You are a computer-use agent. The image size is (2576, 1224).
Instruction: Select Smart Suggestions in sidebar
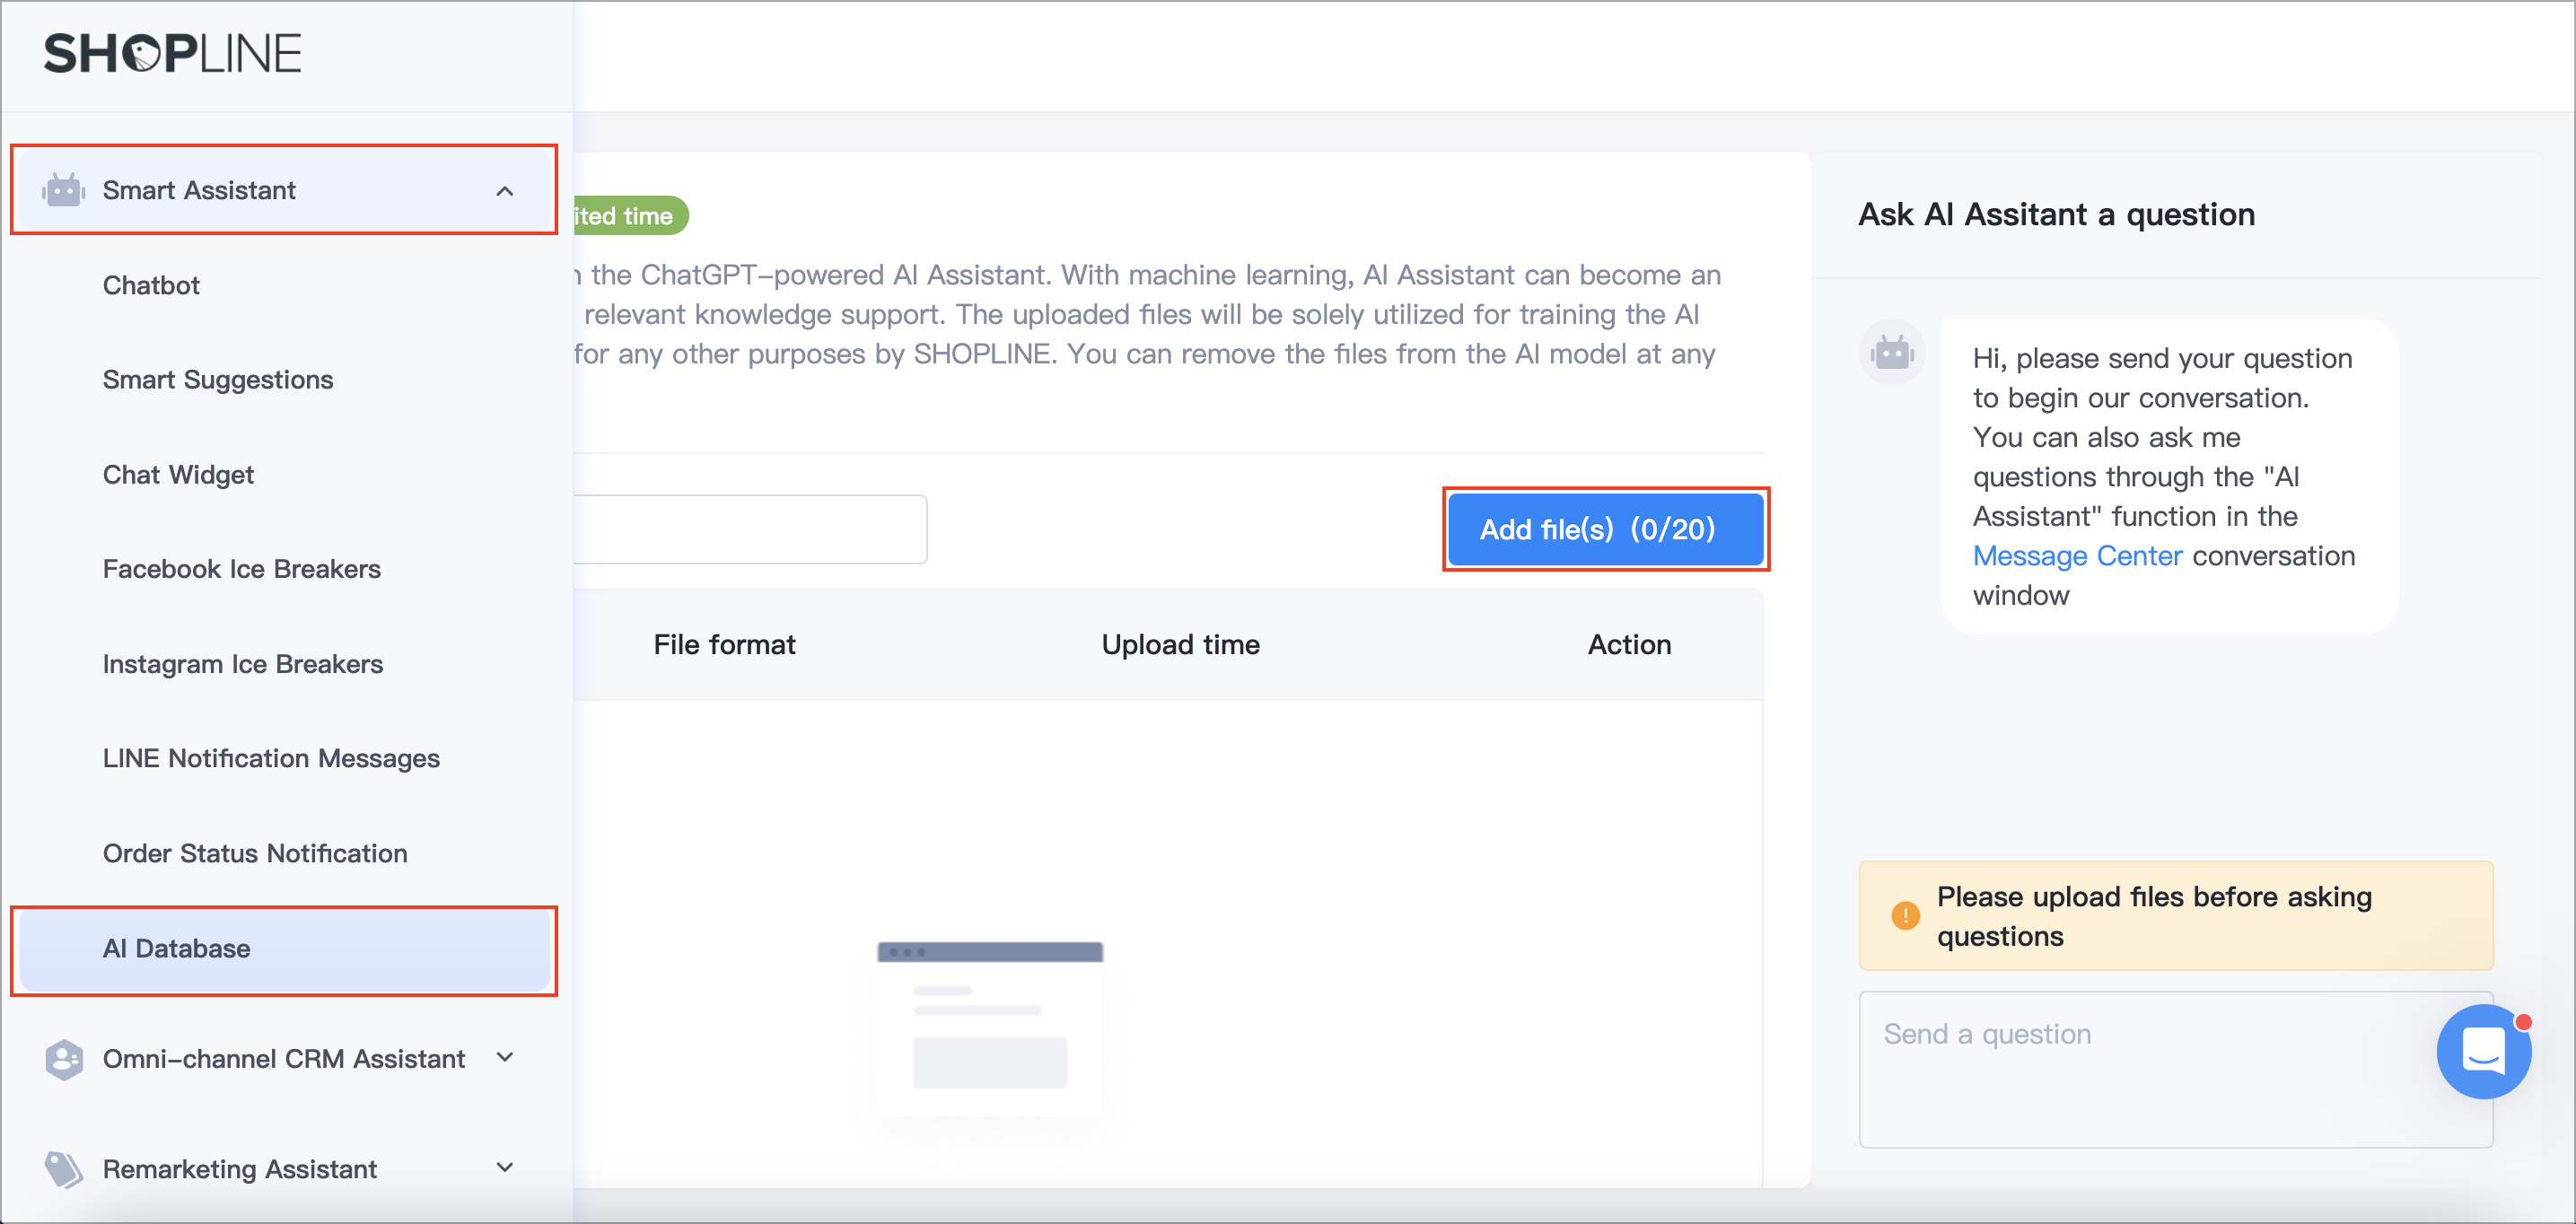(217, 379)
